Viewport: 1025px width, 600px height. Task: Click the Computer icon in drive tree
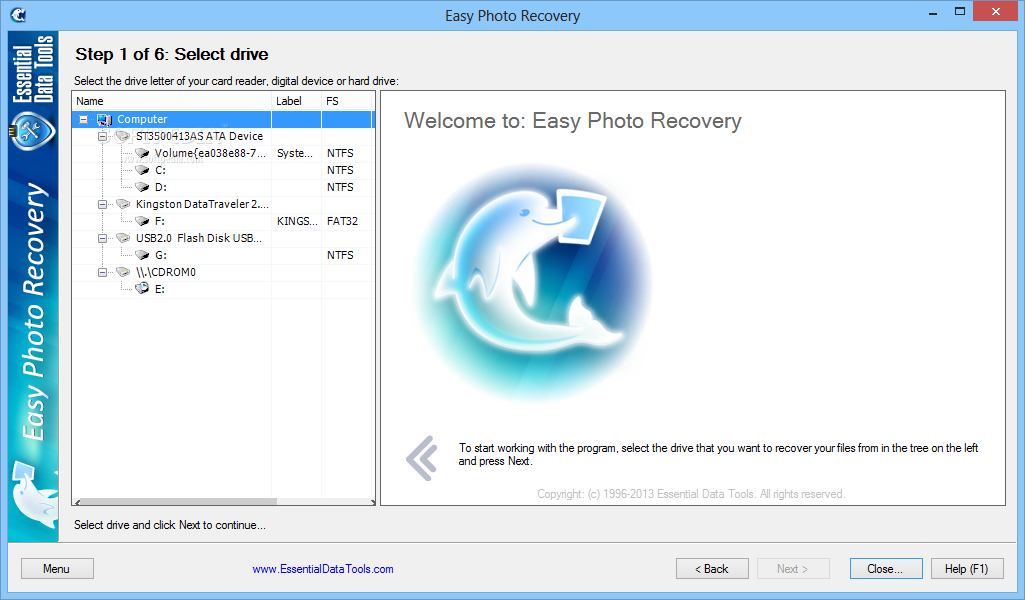click(105, 120)
